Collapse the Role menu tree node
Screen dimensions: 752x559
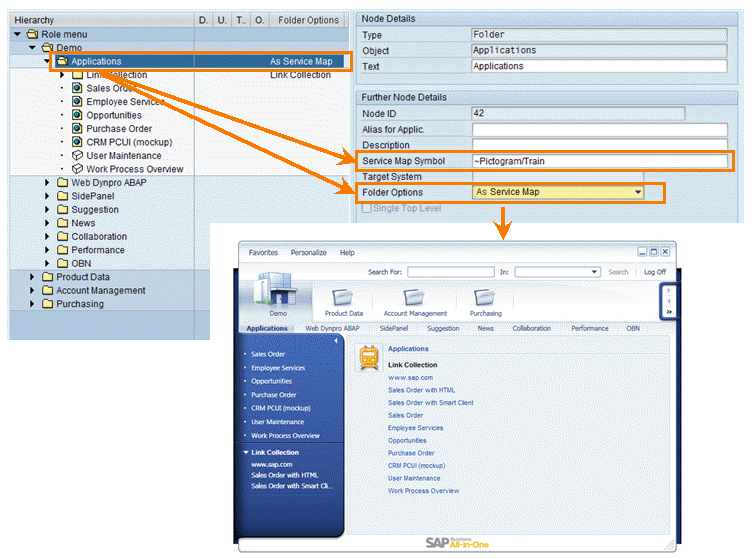point(18,34)
